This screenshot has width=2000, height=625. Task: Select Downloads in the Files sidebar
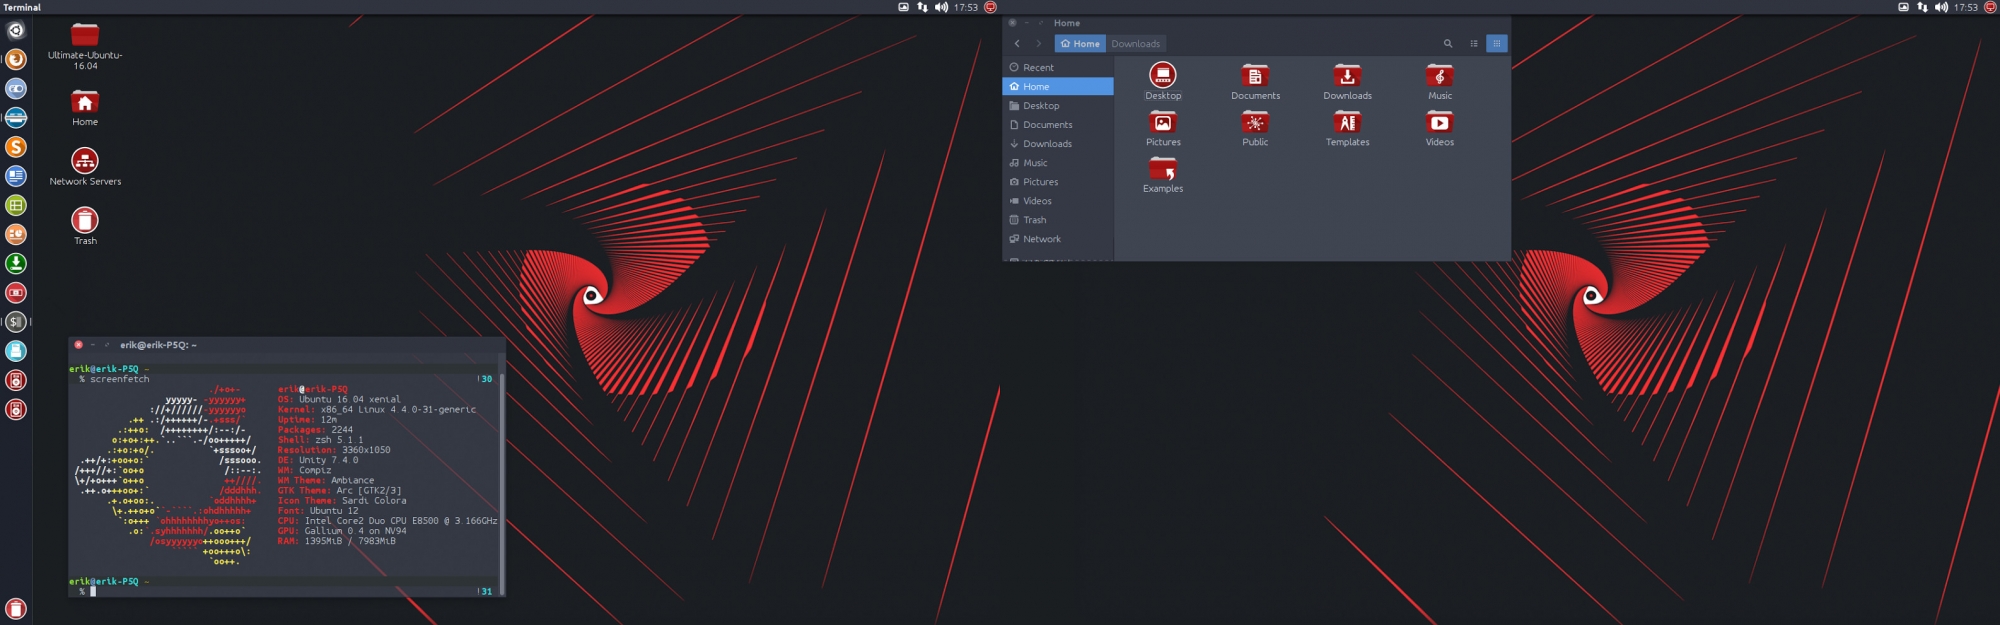pos(1058,143)
